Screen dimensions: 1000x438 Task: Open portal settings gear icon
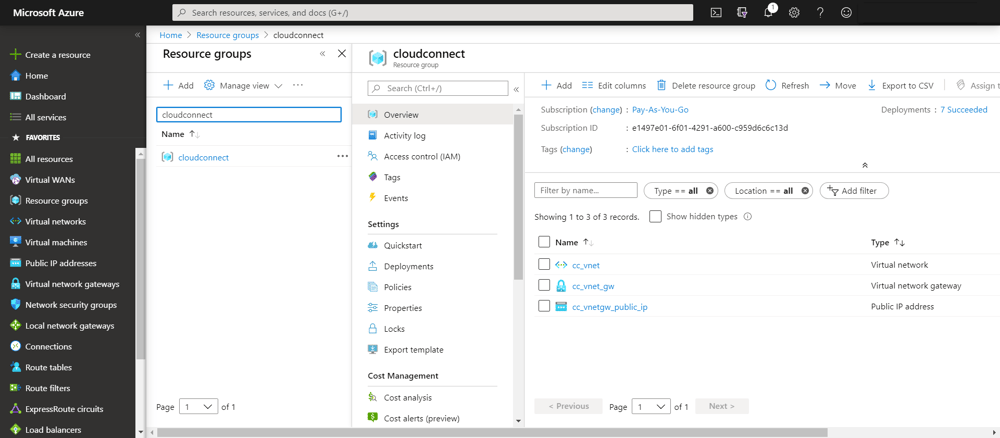[x=794, y=13]
